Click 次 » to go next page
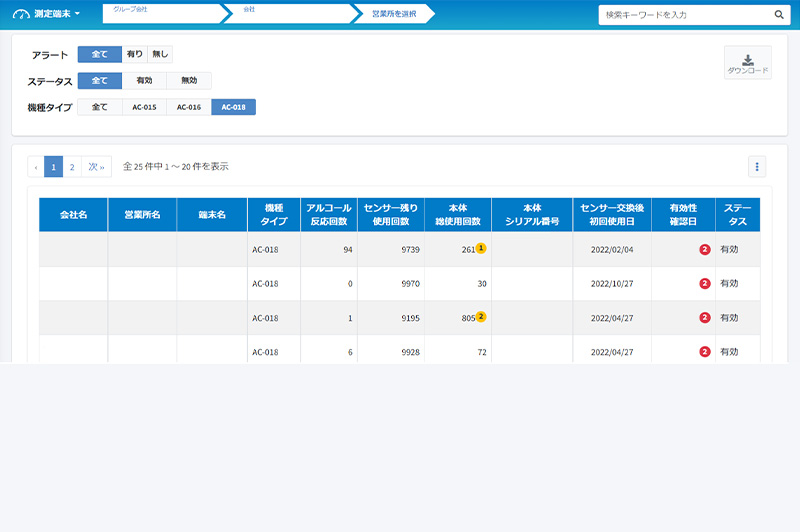This screenshot has height=532, width=800. 96,167
